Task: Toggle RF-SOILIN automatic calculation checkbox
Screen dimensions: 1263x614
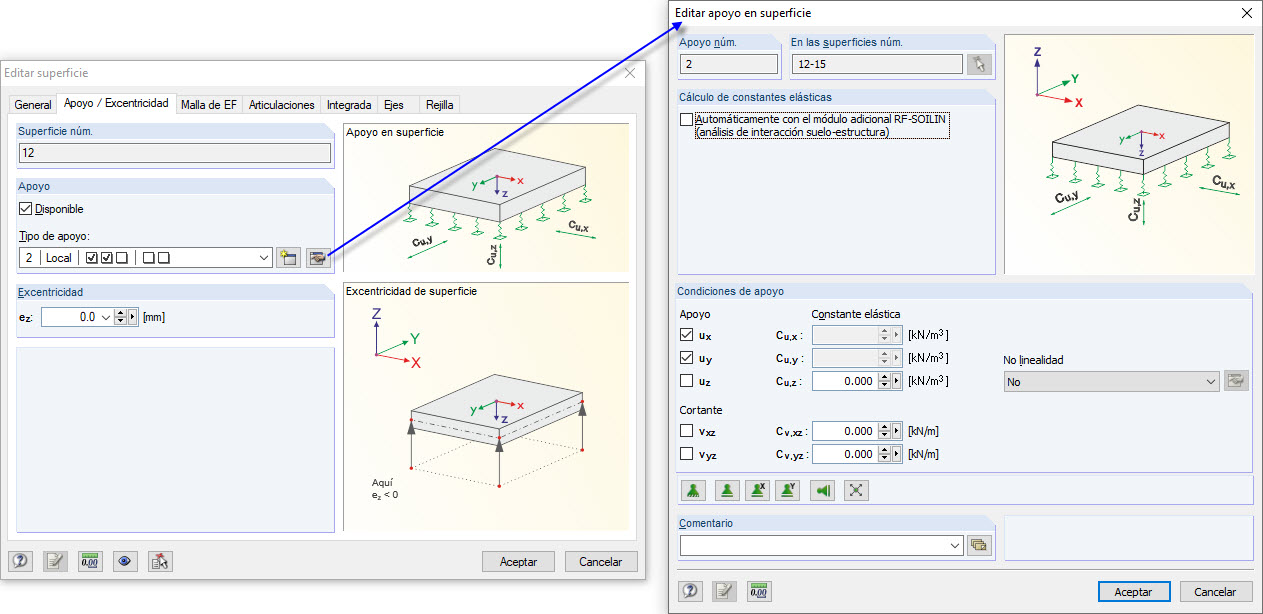Action: [686, 119]
